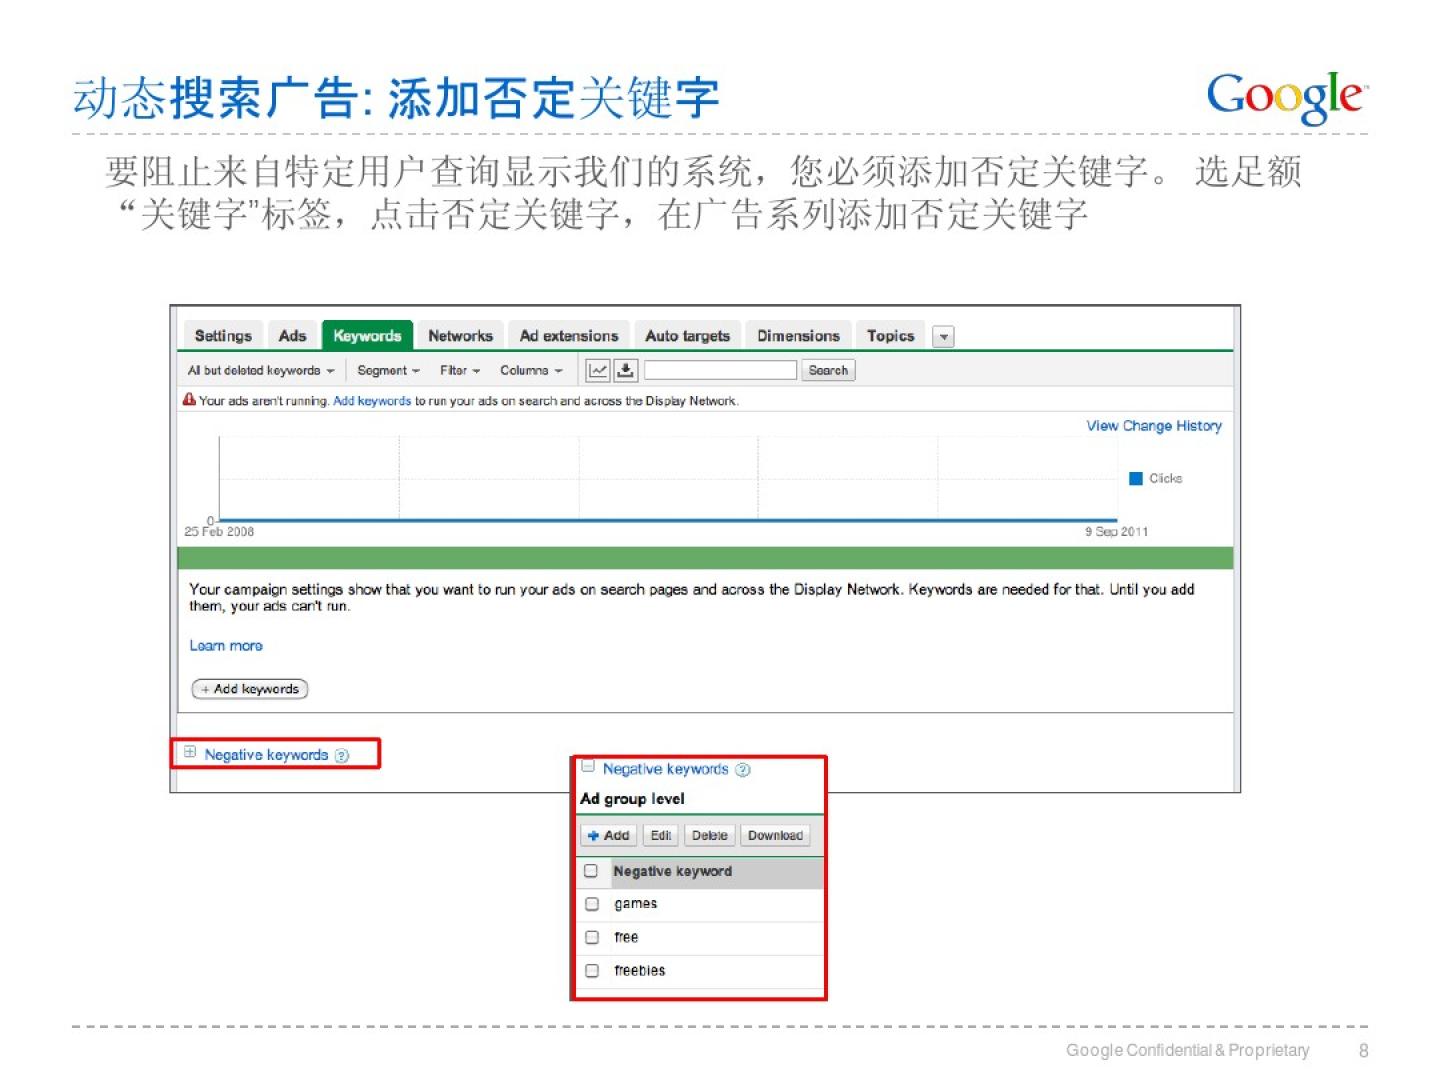Image resolution: width=1440 pixels, height=1080 pixels.
Task: Open the All but deleted keywords dropdown
Action: pos(261,370)
